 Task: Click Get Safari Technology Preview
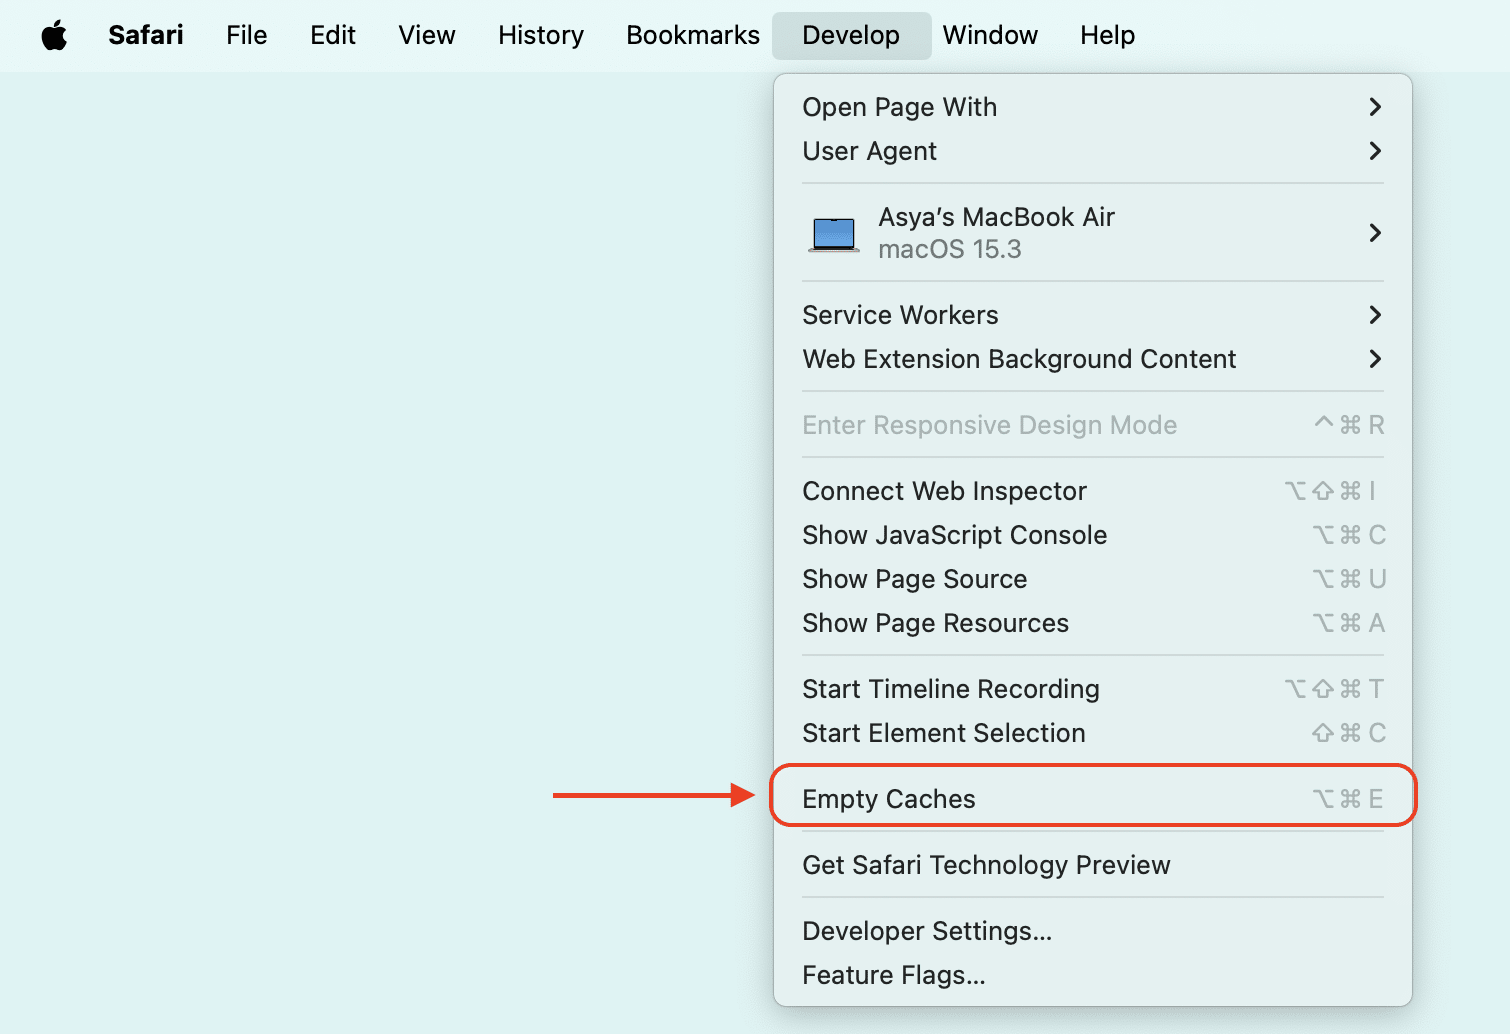tap(1093, 865)
